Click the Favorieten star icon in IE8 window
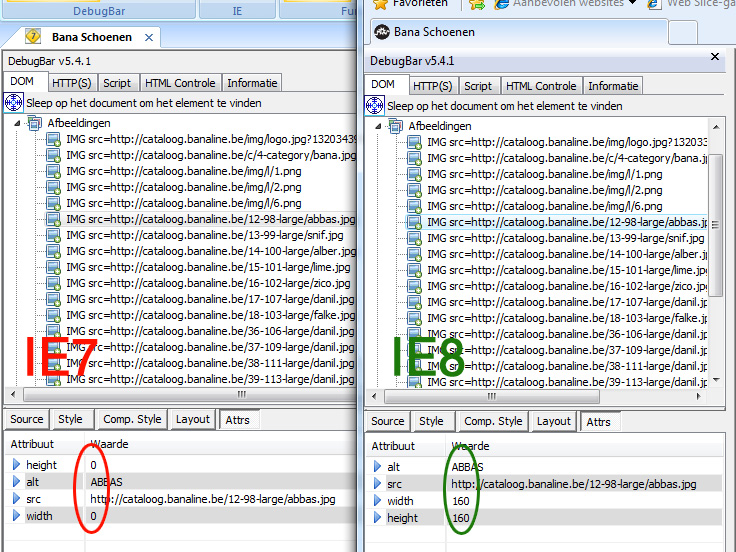736x552 pixels. (x=380, y=4)
